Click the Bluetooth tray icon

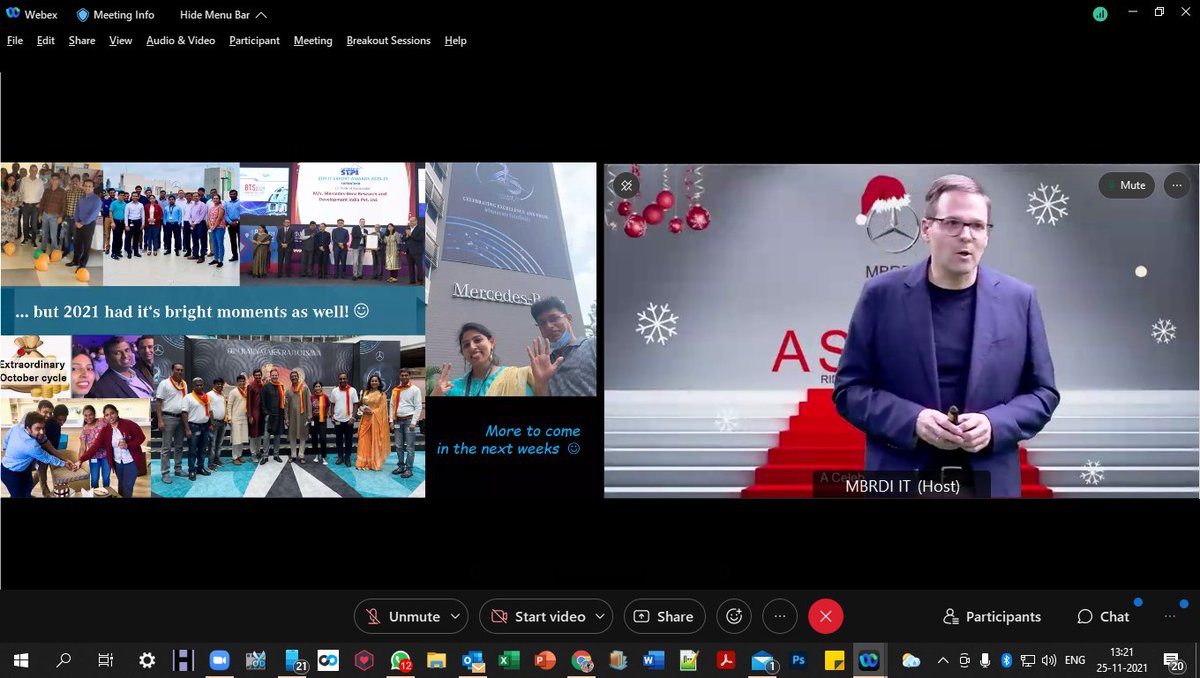pyautogui.click(x=1007, y=660)
